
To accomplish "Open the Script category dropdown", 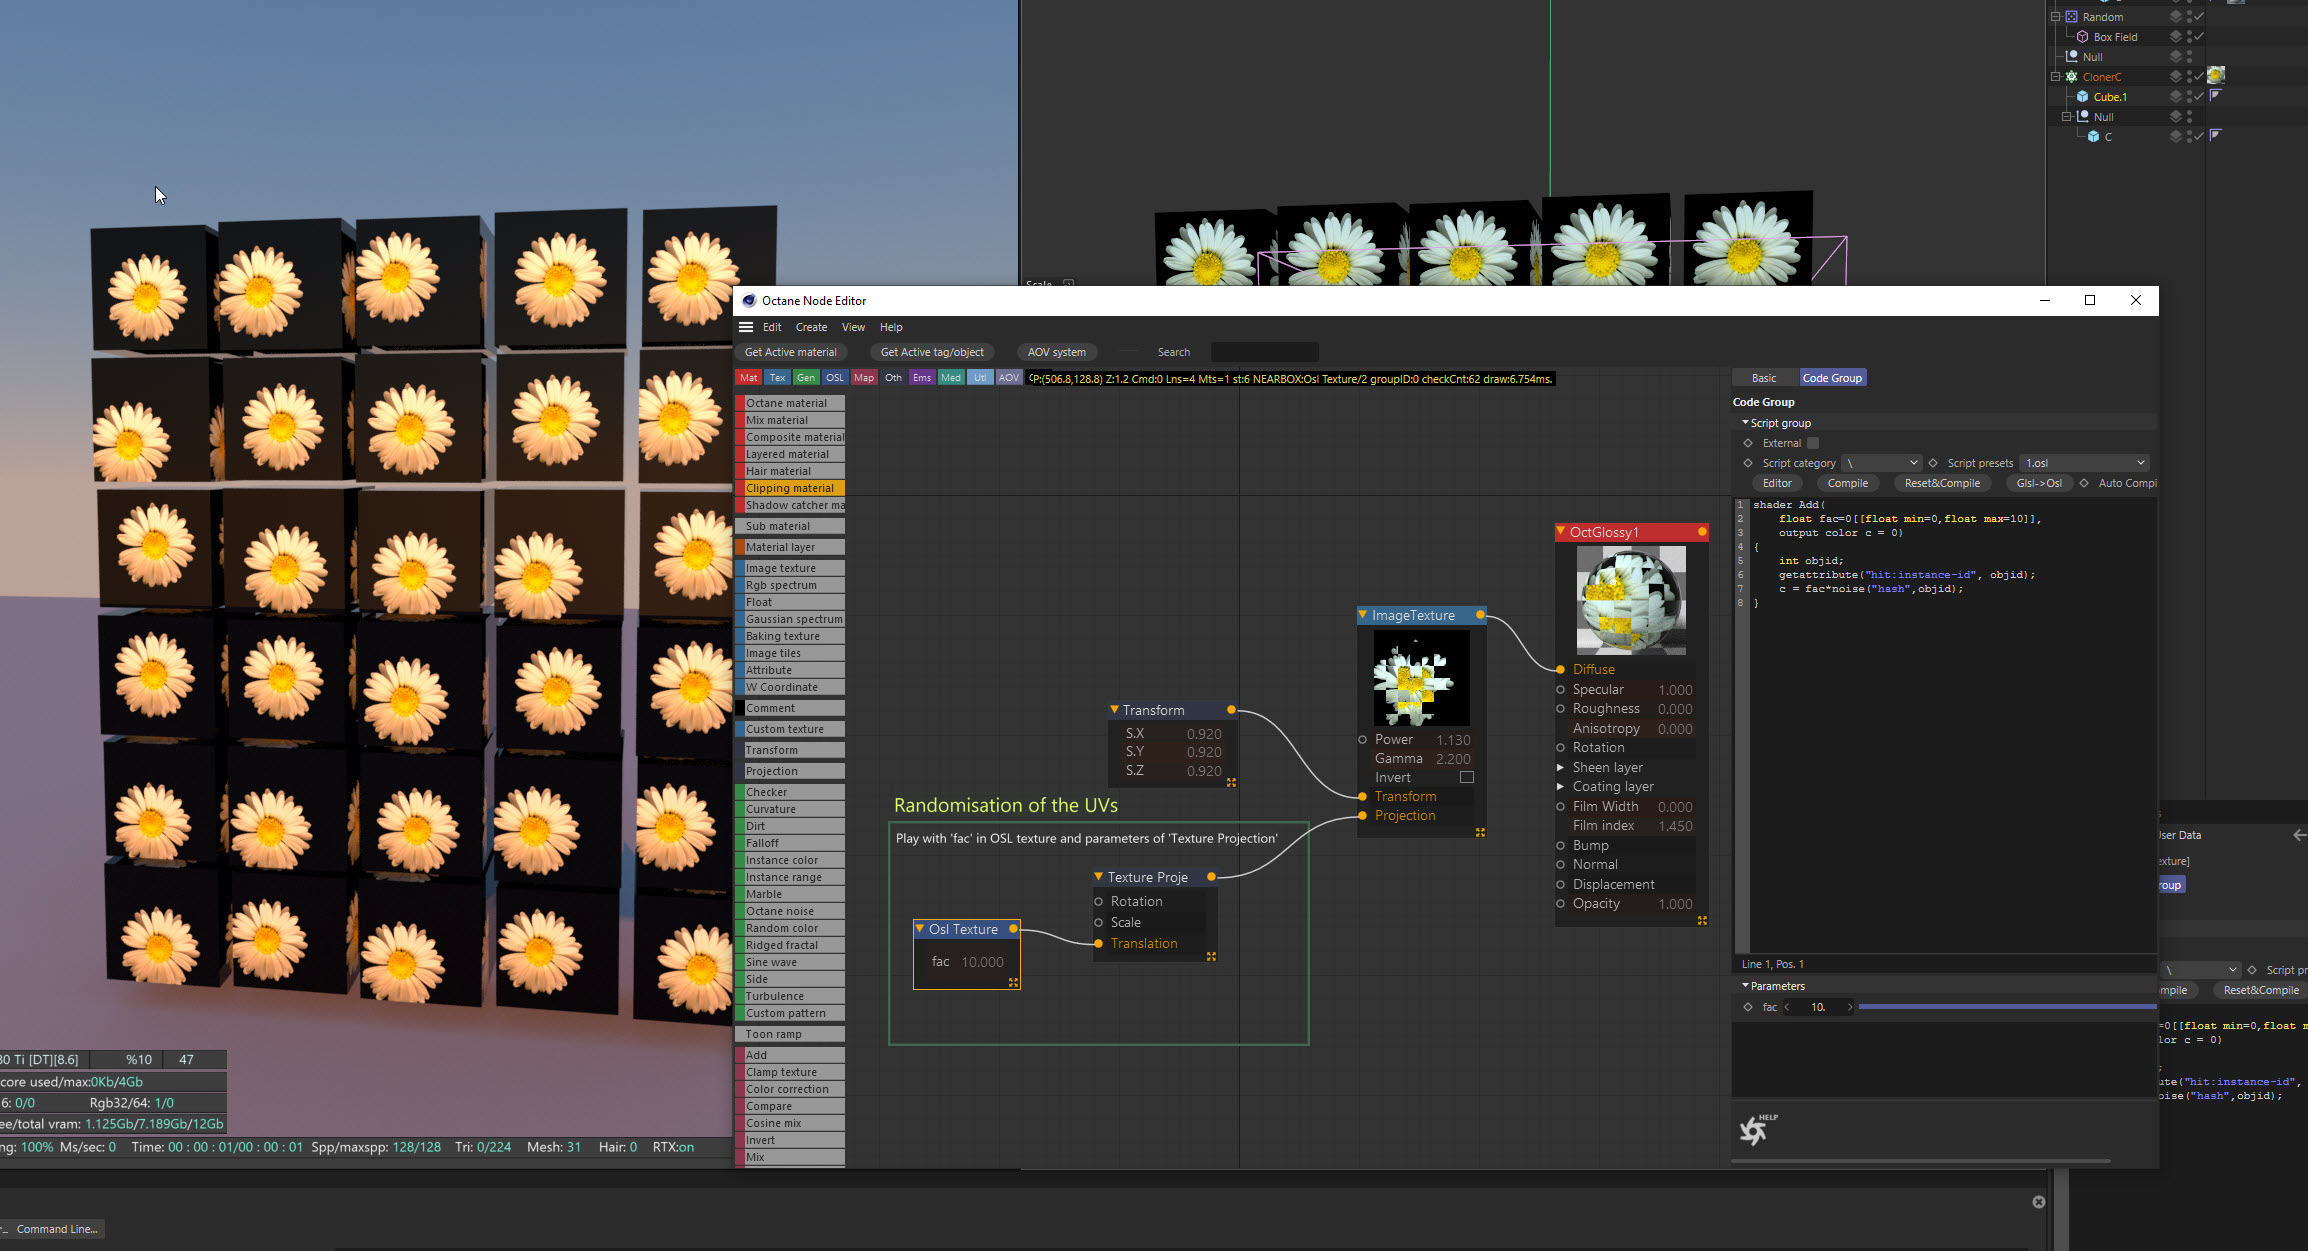I will coord(1882,463).
